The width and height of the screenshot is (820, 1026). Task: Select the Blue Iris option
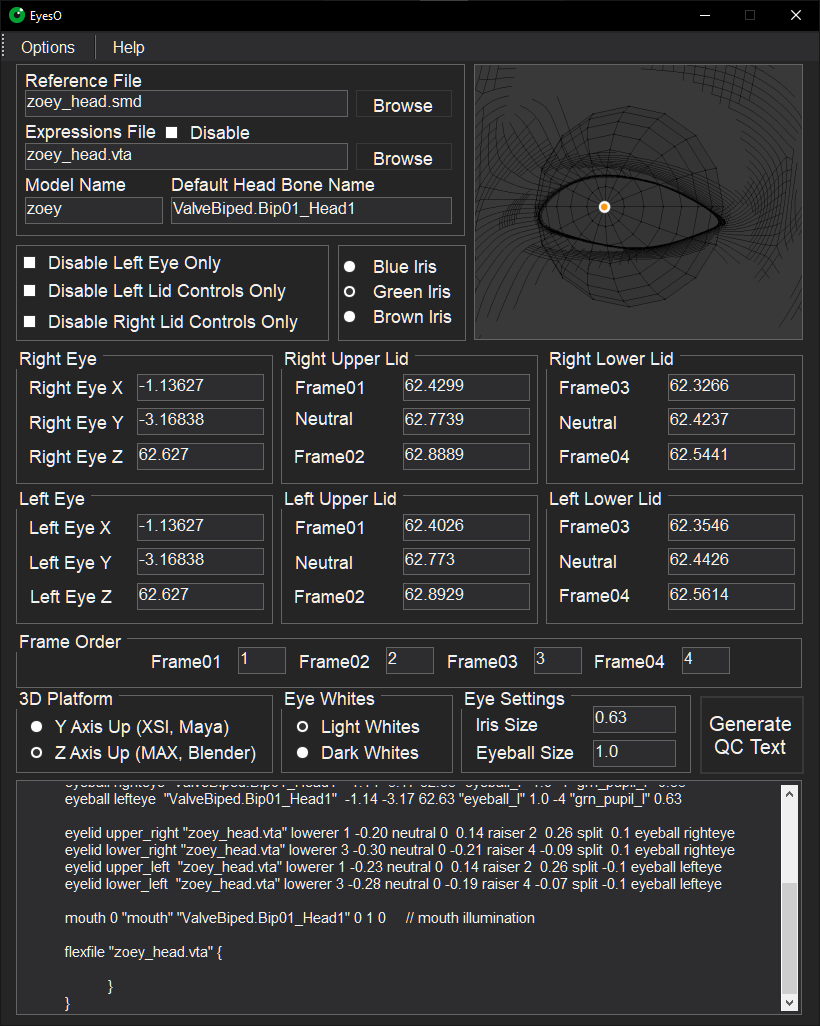(x=350, y=267)
